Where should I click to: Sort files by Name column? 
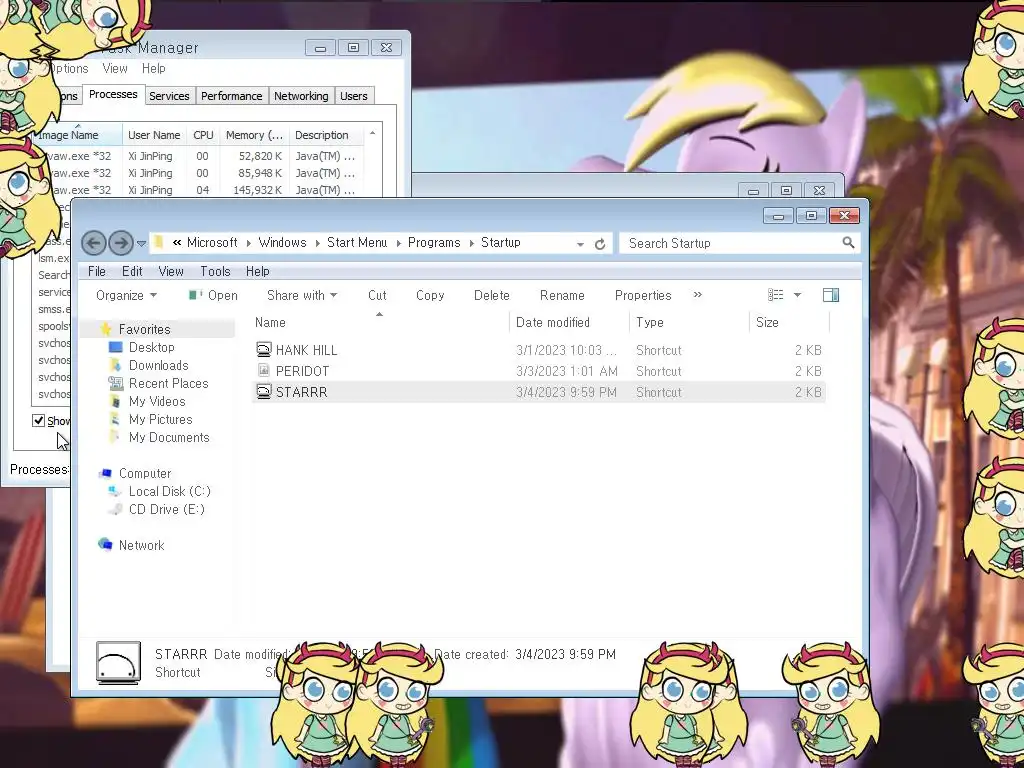point(380,322)
